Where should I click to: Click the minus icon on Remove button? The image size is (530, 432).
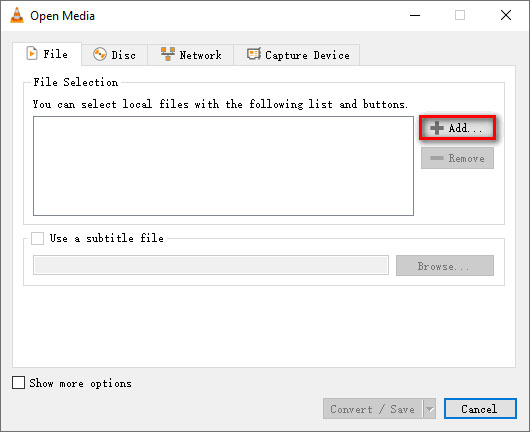click(436, 158)
